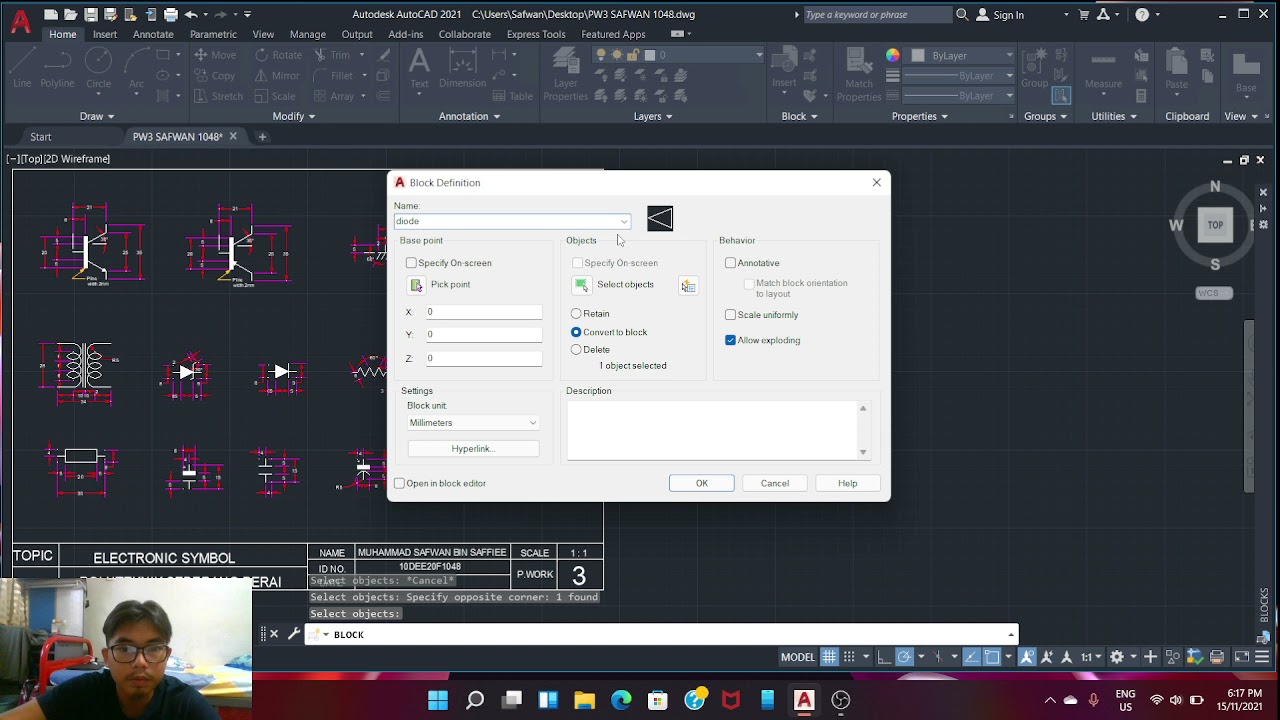
Task: Select the Delete radio option
Action: click(x=576, y=350)
